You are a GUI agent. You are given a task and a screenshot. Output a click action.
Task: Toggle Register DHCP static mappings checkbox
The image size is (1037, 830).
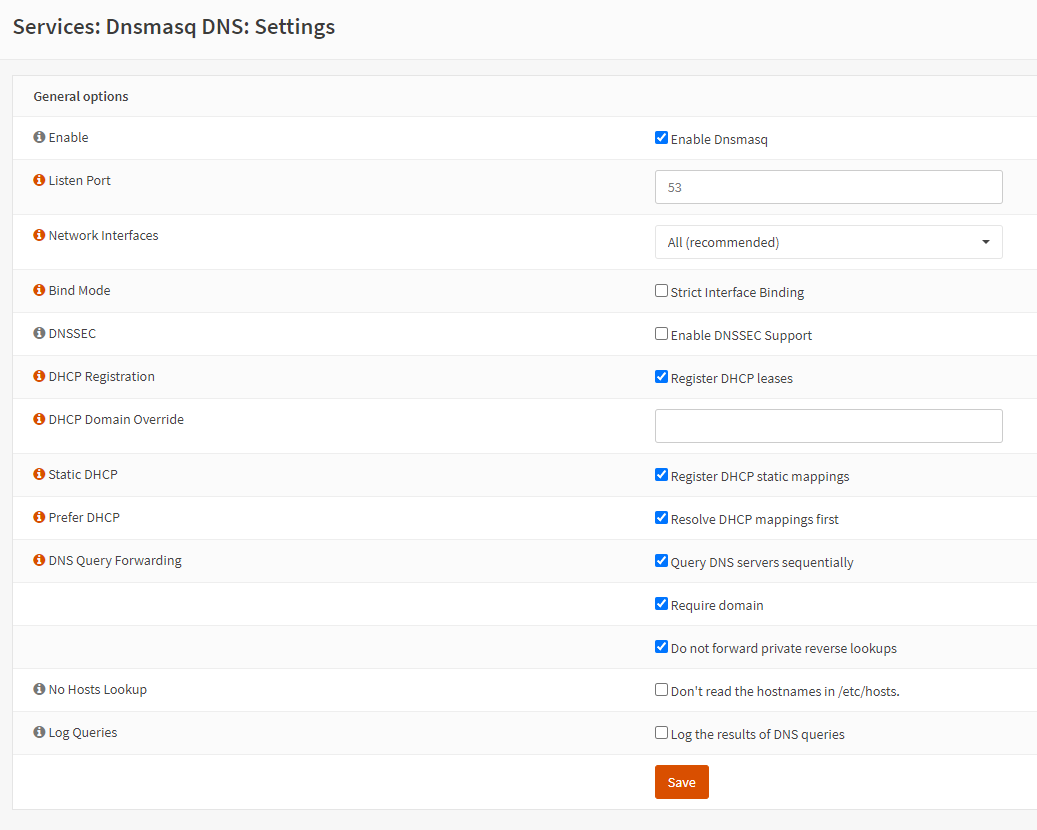661,474
